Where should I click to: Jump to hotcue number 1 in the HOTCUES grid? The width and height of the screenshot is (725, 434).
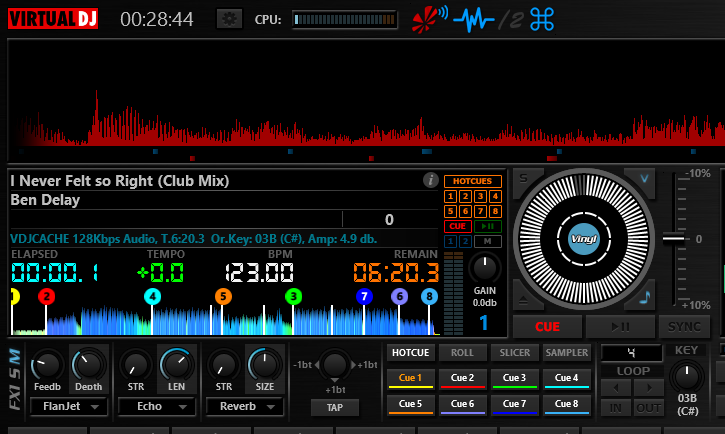click(x=450, y=196)
